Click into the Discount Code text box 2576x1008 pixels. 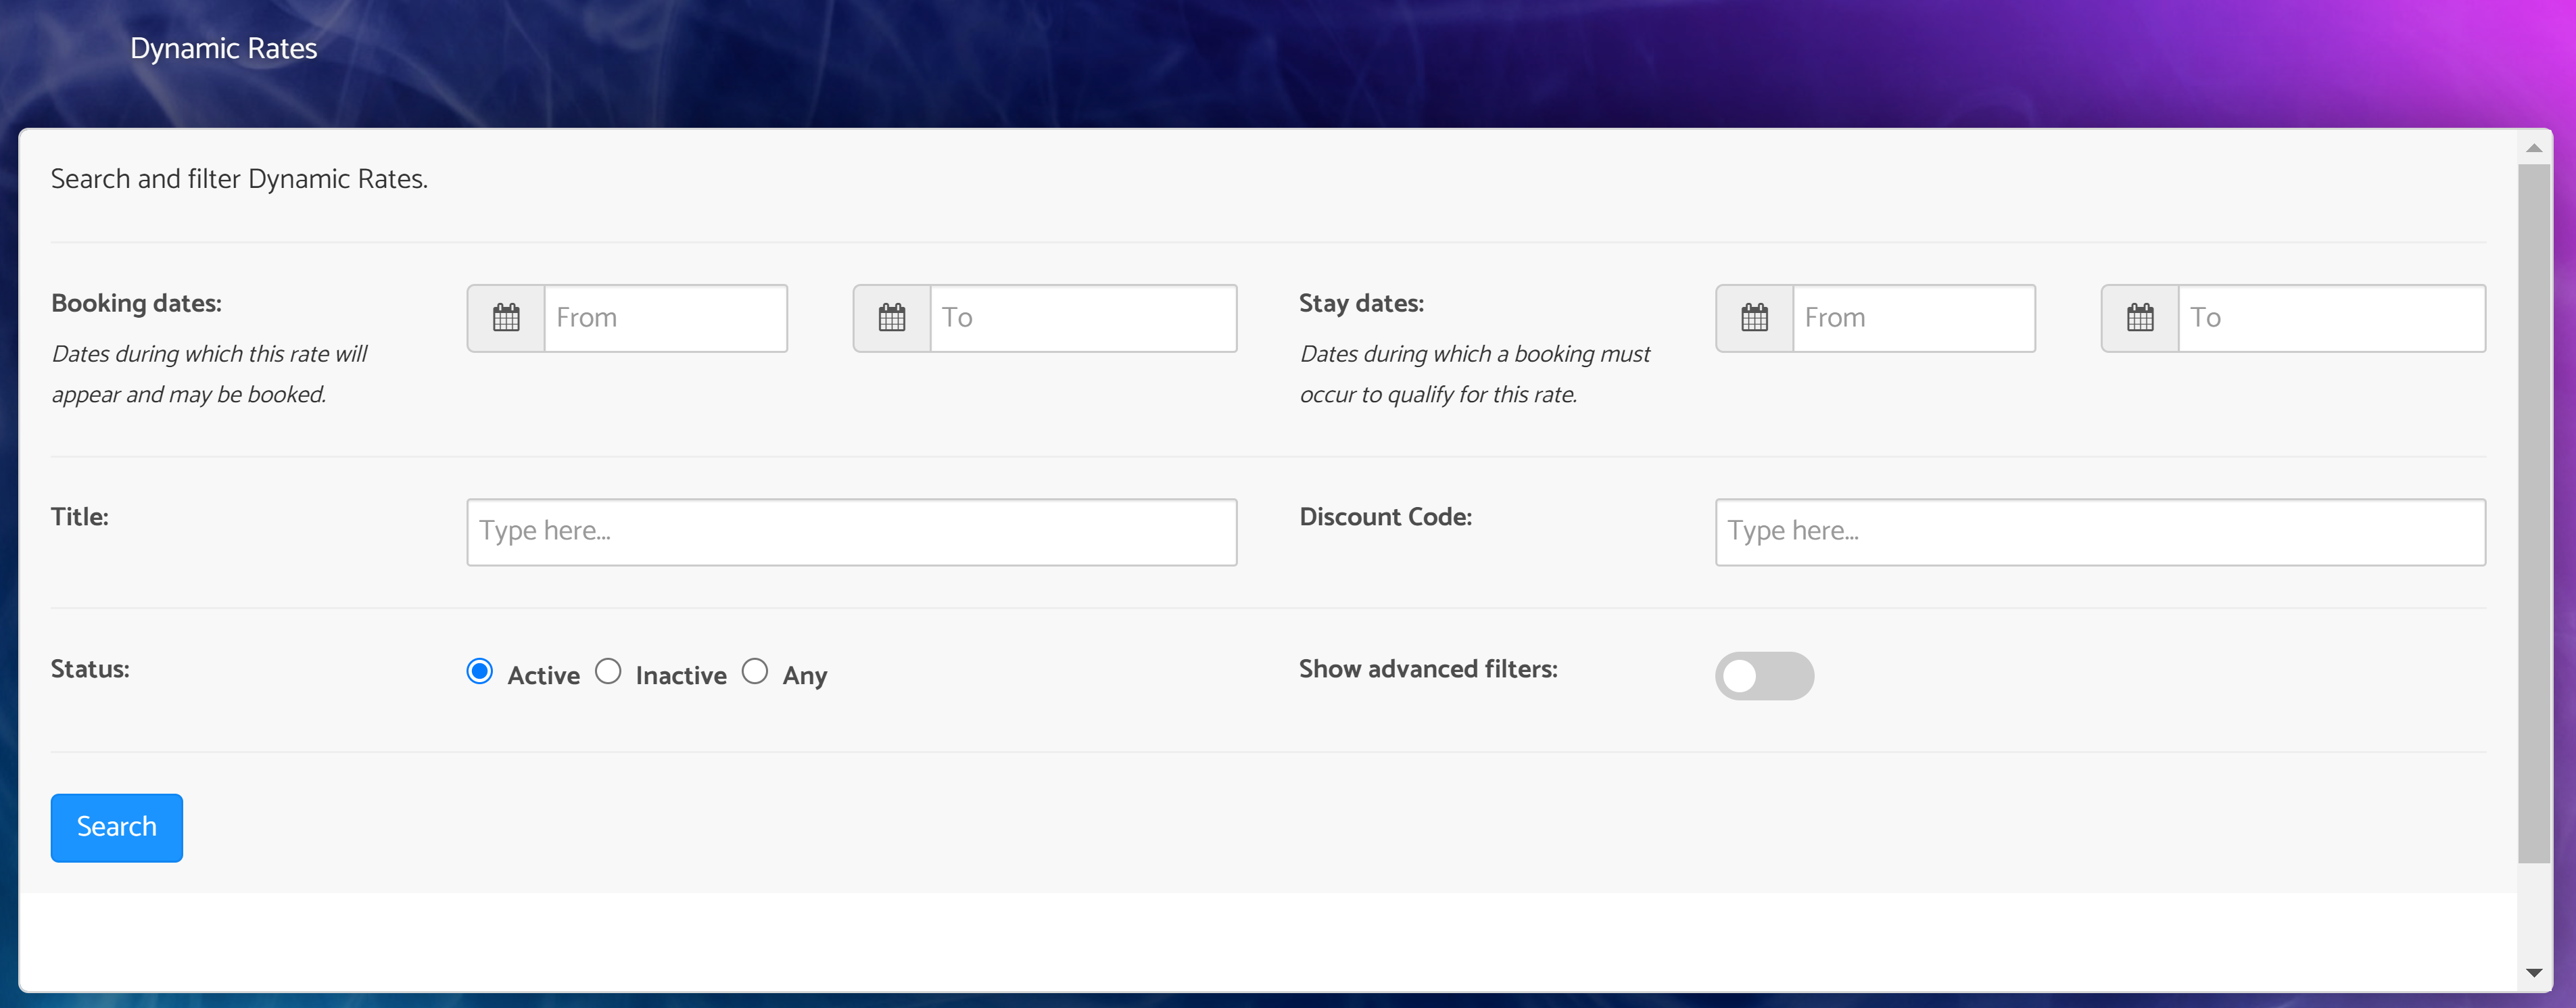pyautogui.click(x=2100, y=532)
